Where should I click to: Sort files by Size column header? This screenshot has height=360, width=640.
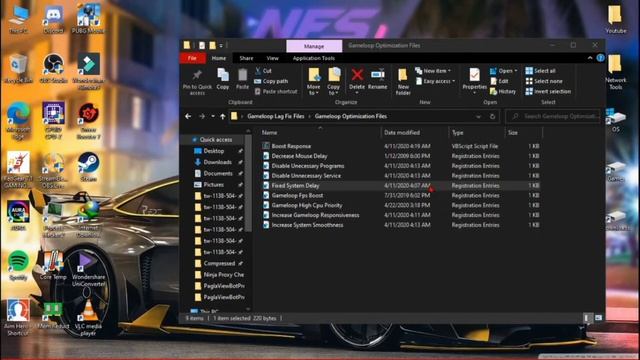click(x=523, y=133)
